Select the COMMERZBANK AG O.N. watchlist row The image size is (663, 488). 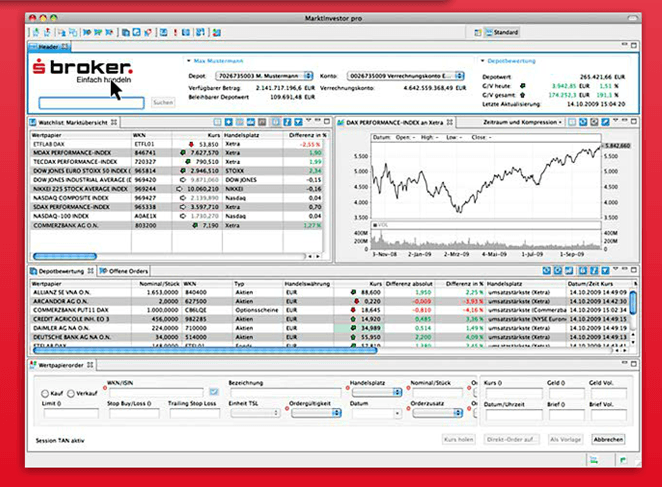pos(177,225)
